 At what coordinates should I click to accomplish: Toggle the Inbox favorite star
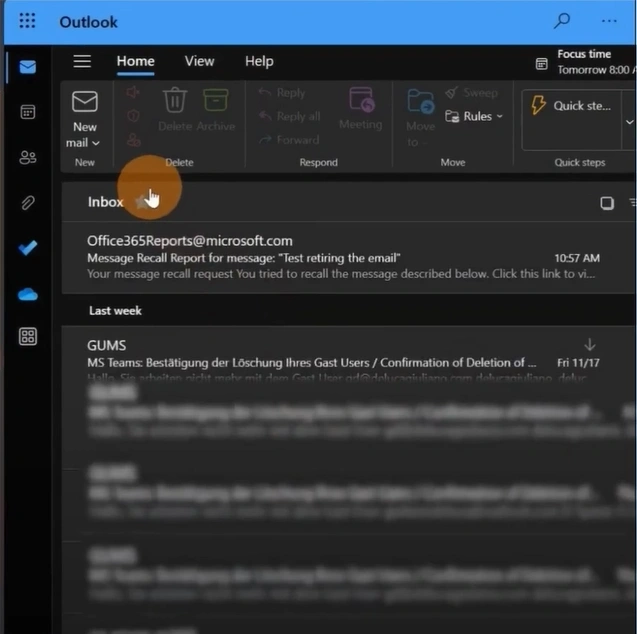coord(142,201)
